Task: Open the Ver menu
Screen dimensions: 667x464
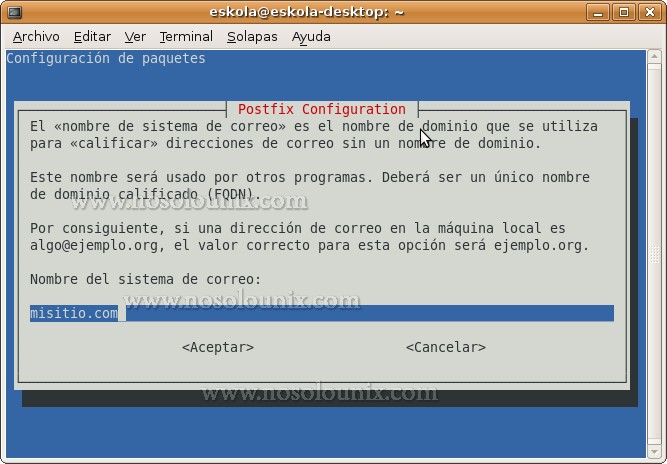Action: tap(135, 37)
